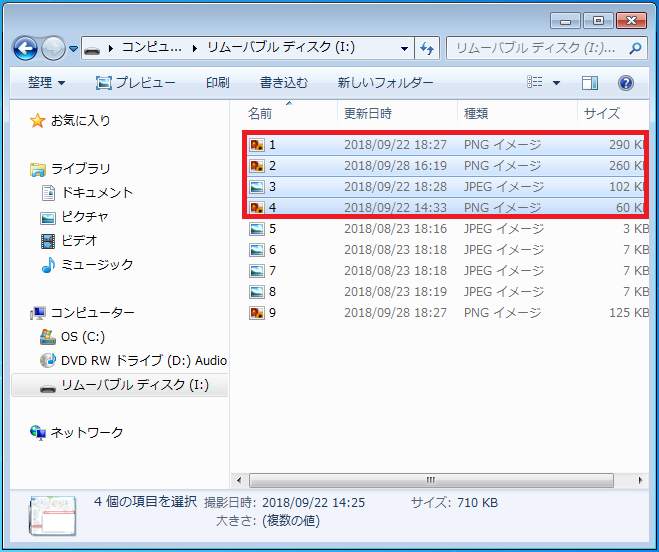Sort by 更新日時 column header

coord(397,113)
